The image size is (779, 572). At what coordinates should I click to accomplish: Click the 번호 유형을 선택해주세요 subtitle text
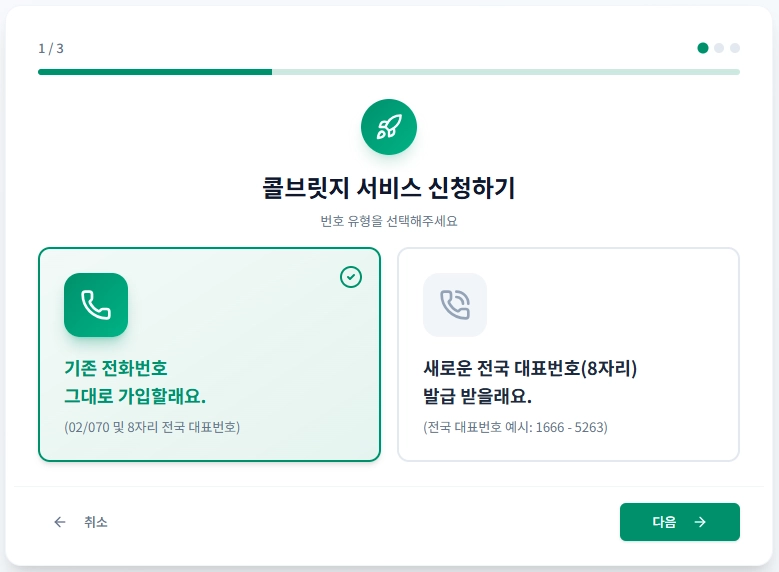coord(389,221)
